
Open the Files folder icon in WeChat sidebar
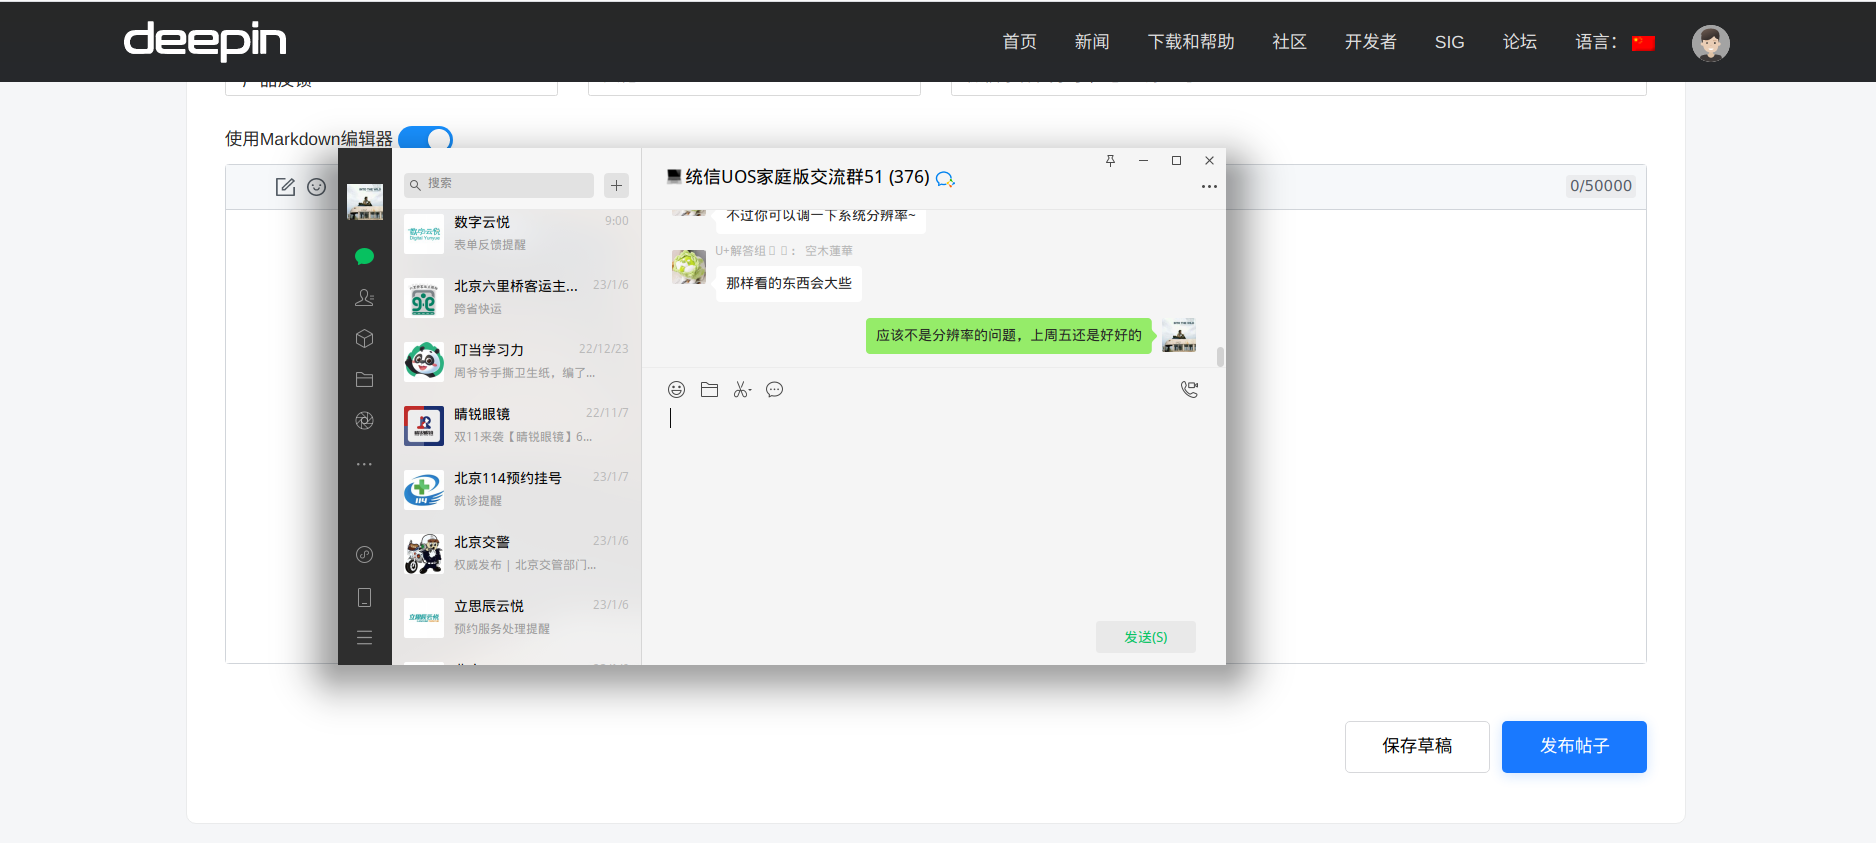364,380
